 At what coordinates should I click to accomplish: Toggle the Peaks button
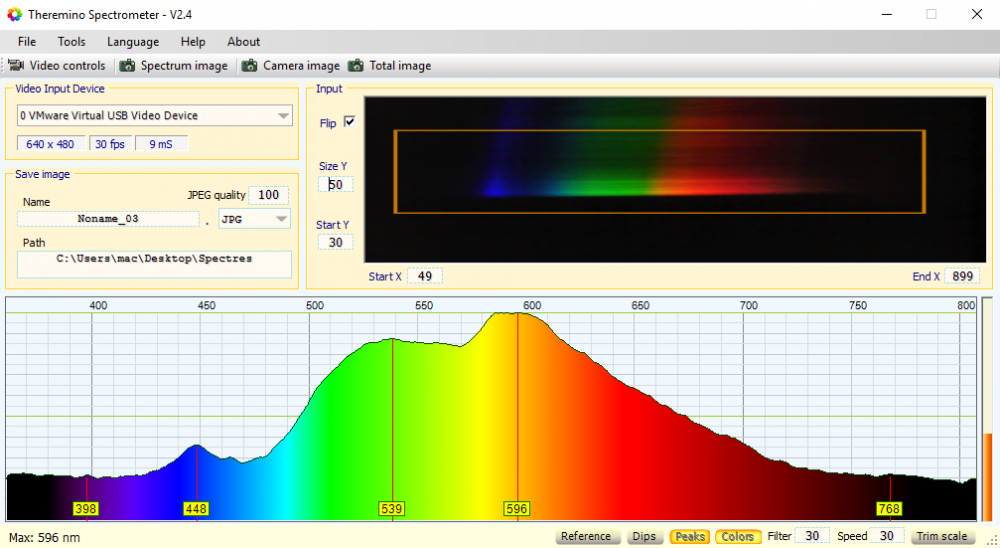pos(689,537)
